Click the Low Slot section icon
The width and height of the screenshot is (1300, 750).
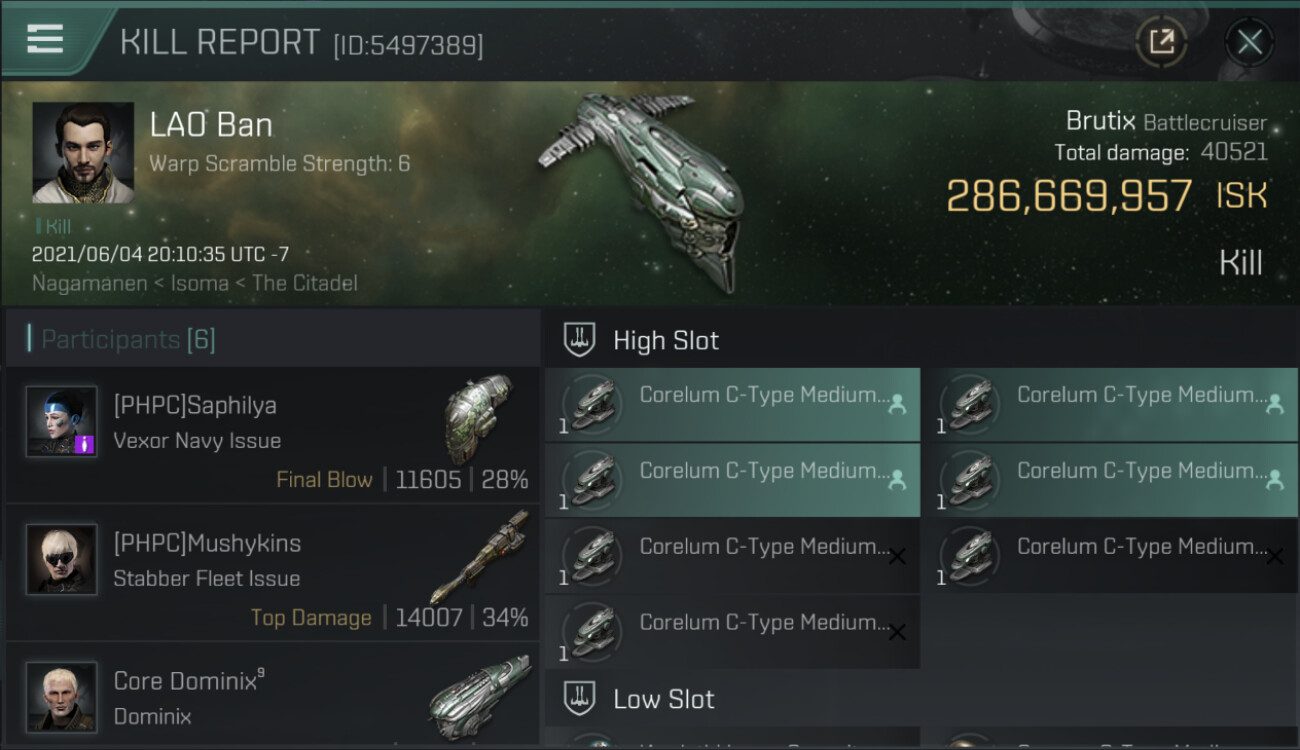(x=580, y=698)
